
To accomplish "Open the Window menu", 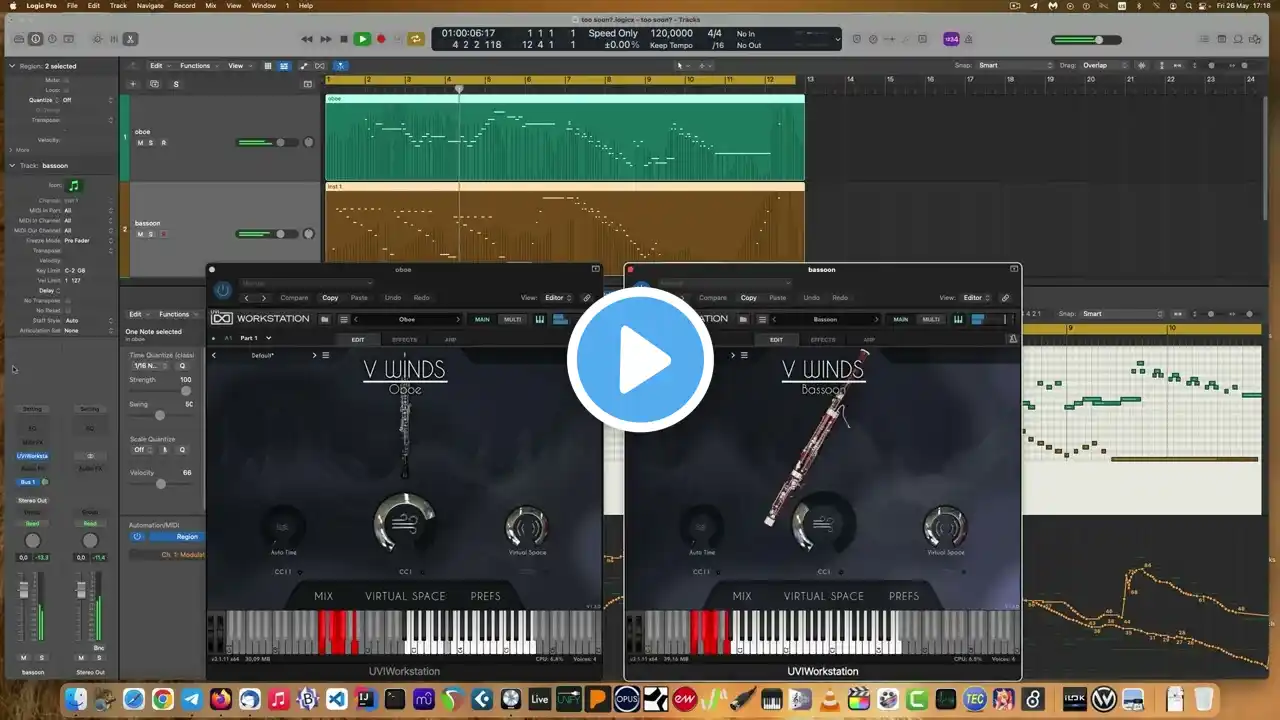I will click(x=264, y=5).
